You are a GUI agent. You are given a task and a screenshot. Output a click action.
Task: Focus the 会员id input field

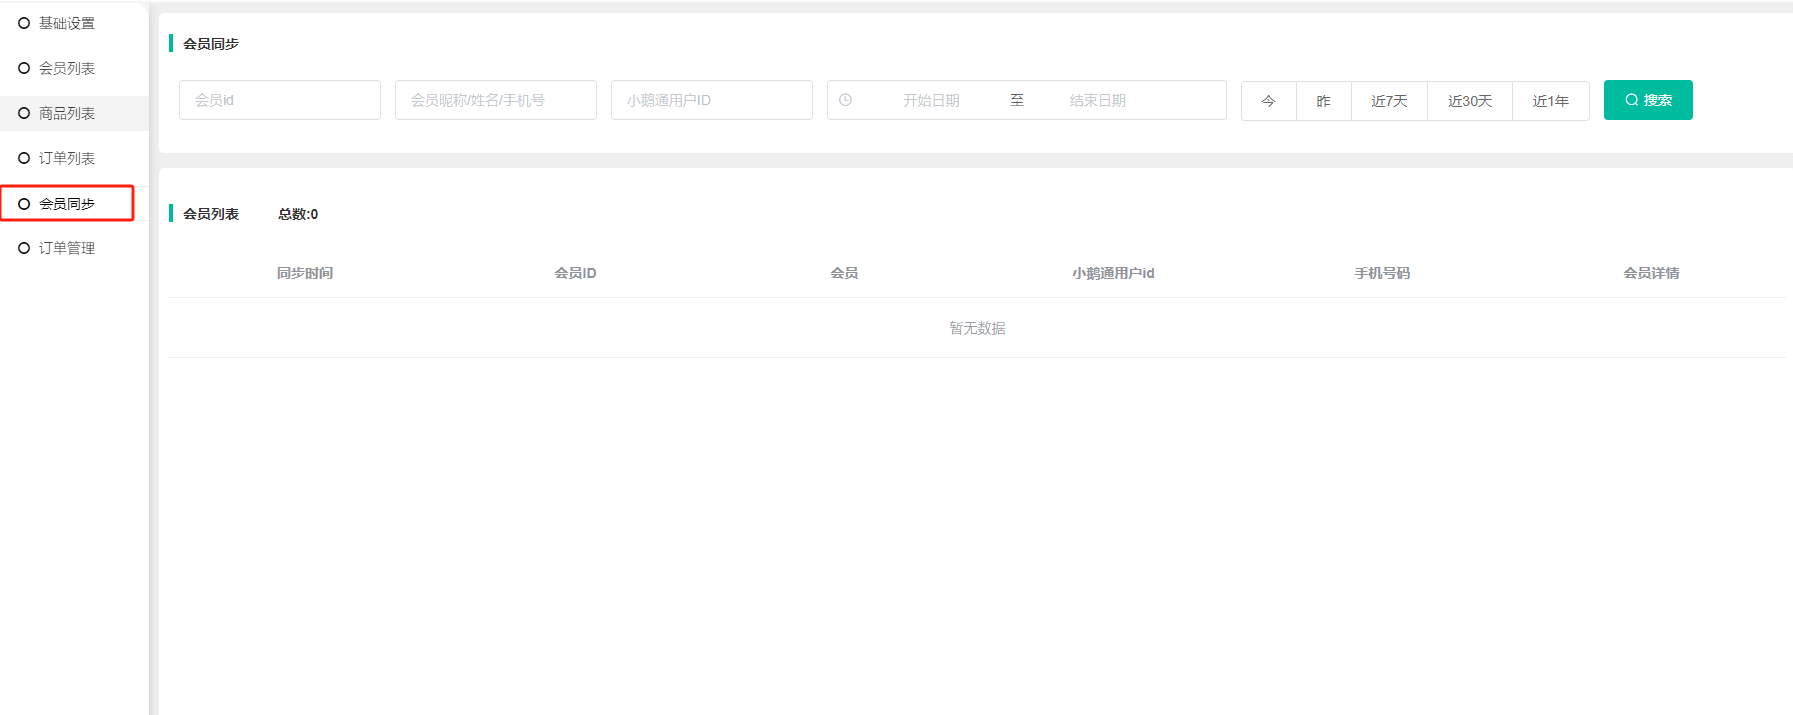280,100
